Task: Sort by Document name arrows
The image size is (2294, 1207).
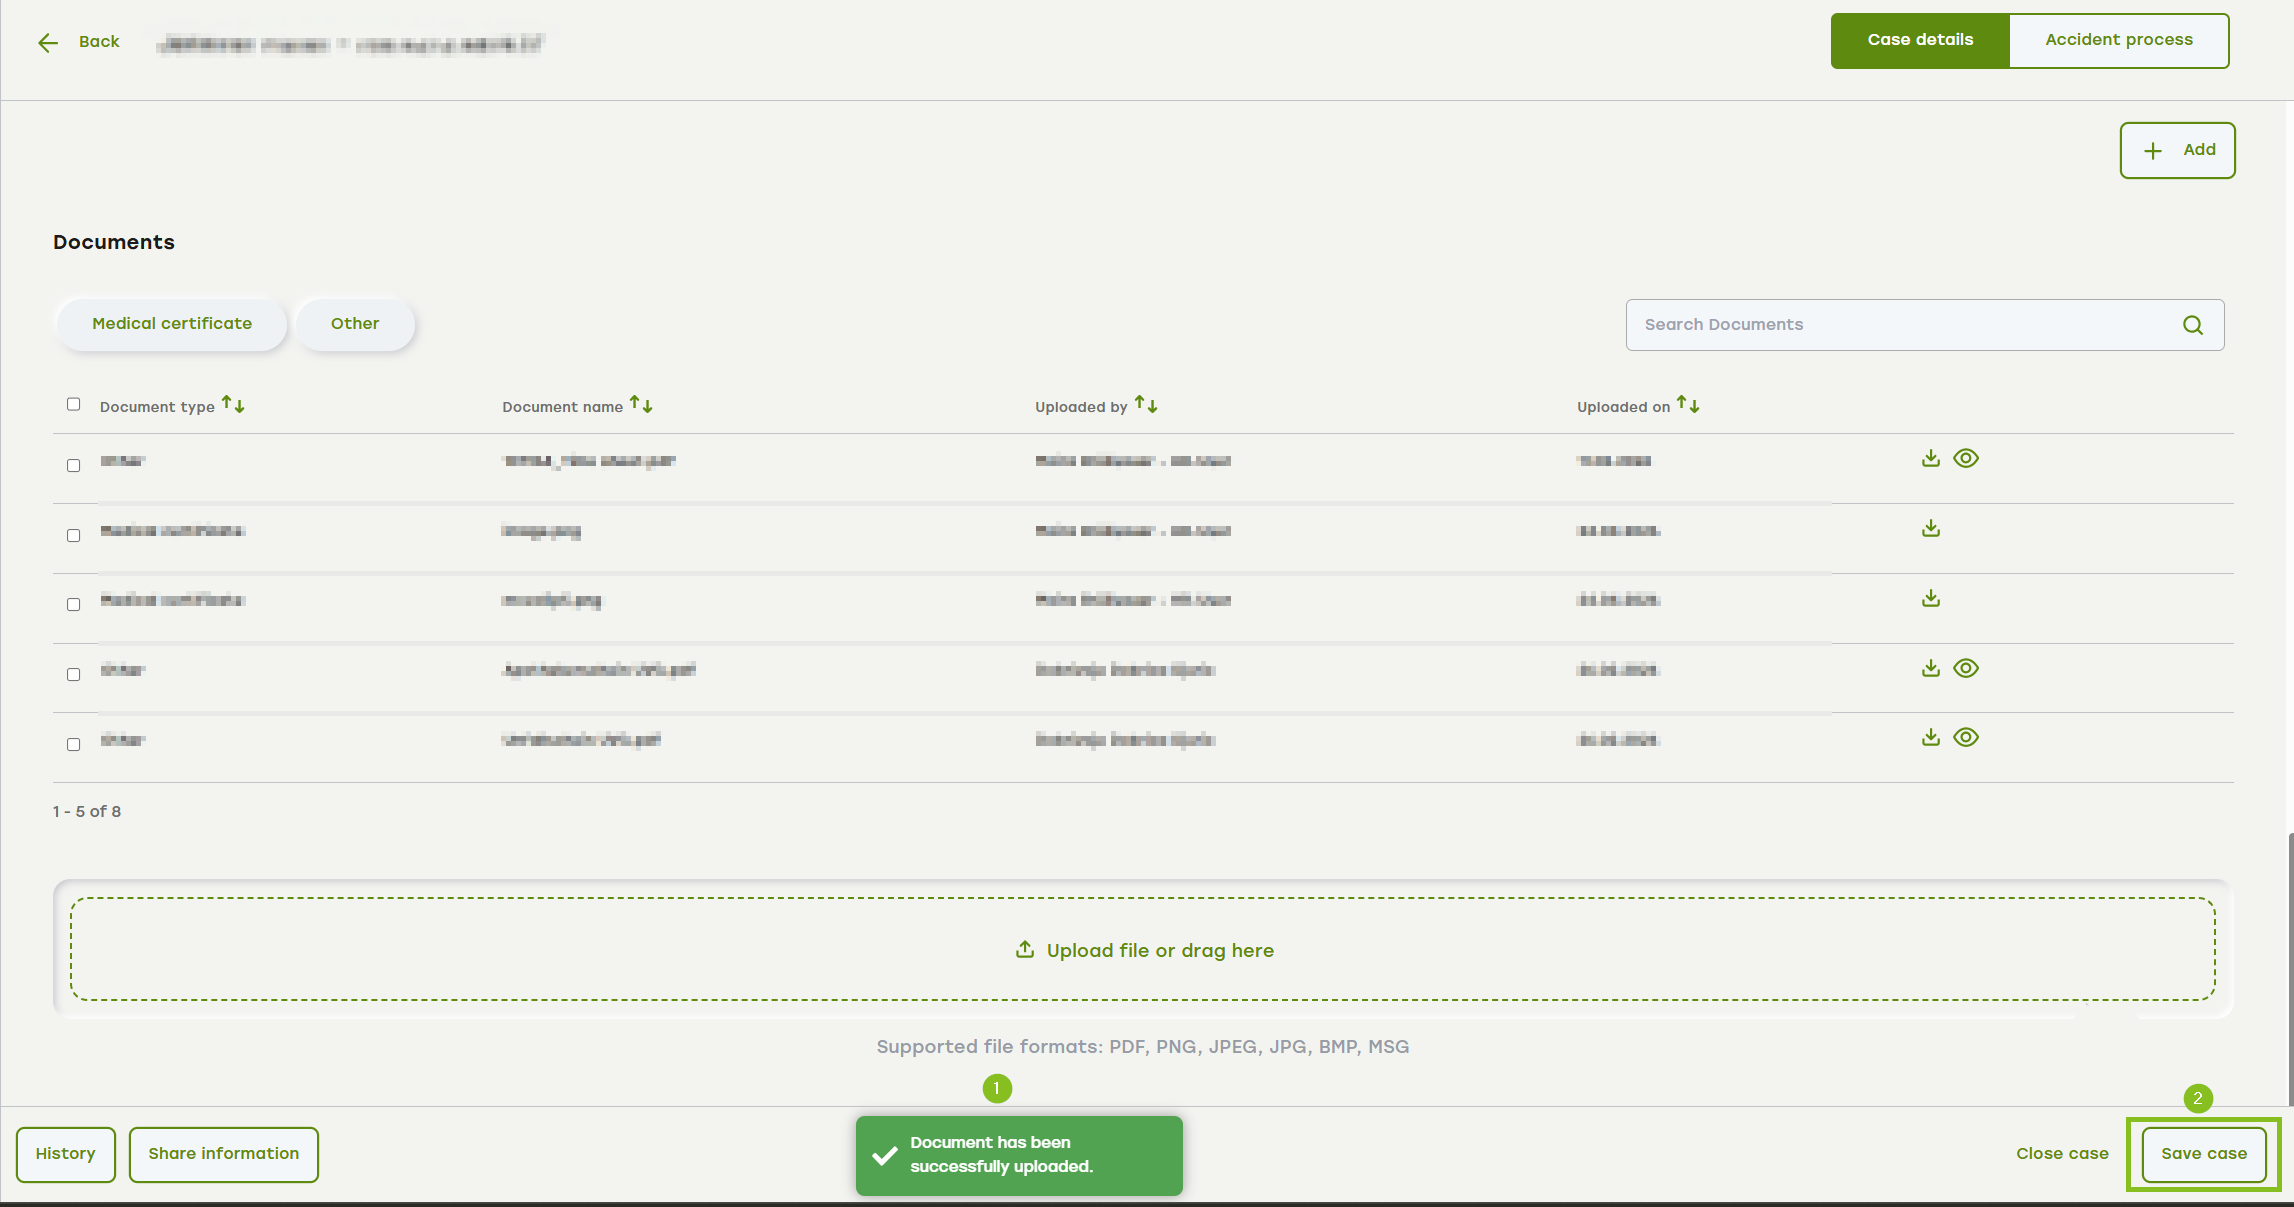Action: tap(641, 404)
